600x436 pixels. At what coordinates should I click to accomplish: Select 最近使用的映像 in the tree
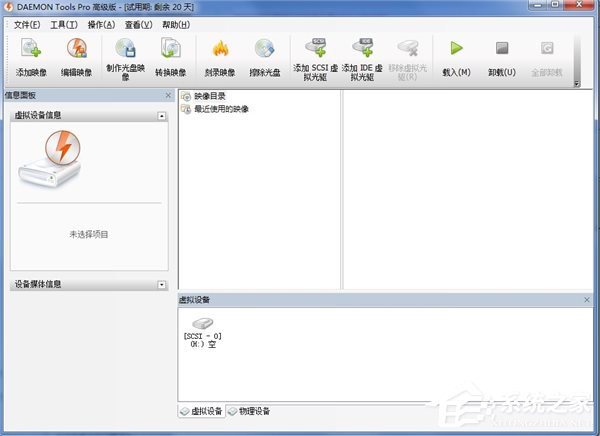[x=220, y=109]
